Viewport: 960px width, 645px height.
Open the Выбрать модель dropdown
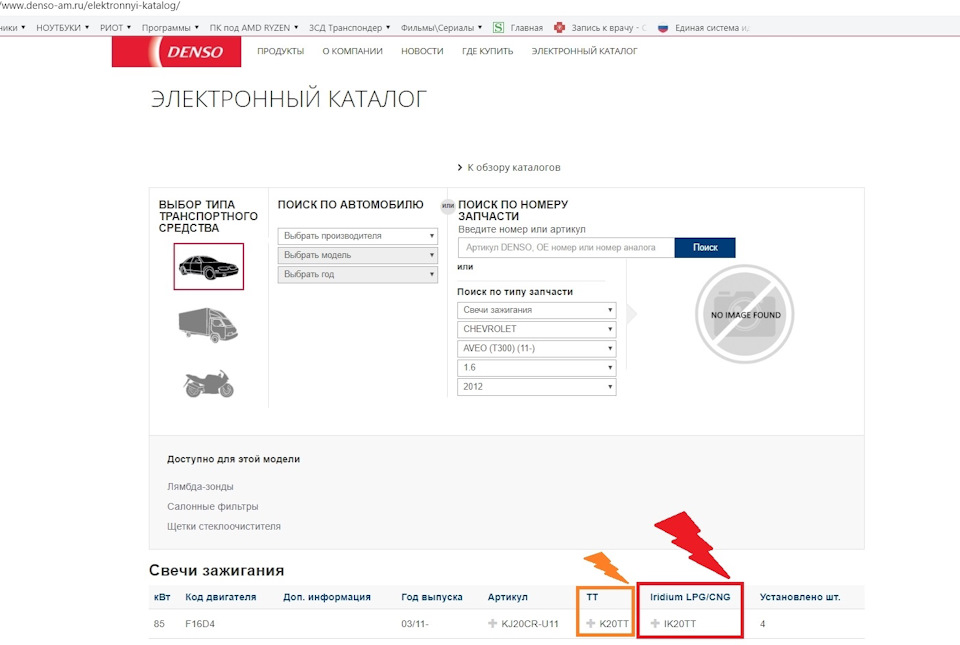[358, 255]
